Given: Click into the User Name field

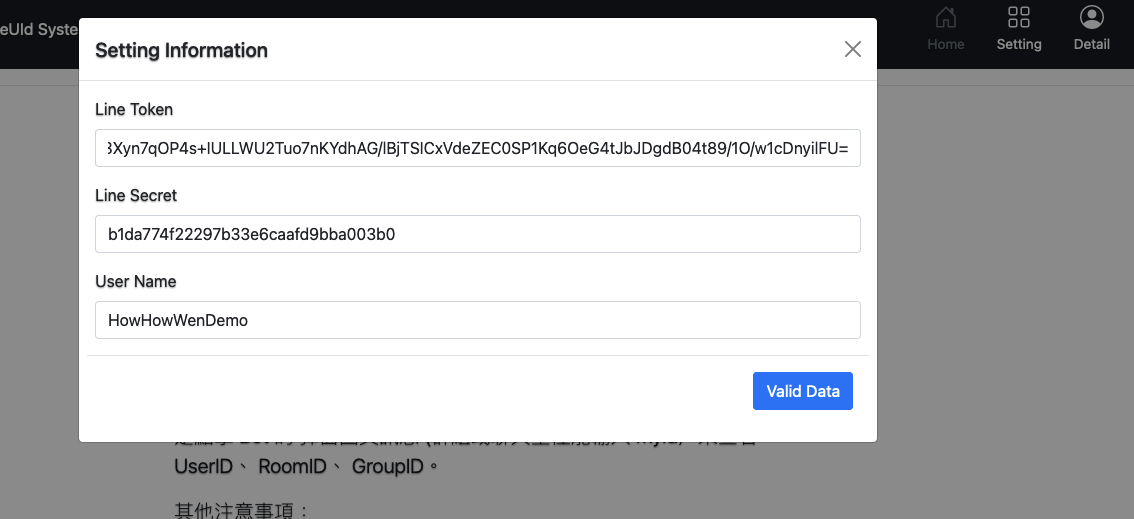Looking at the screenshot, I should click(477, 320).
